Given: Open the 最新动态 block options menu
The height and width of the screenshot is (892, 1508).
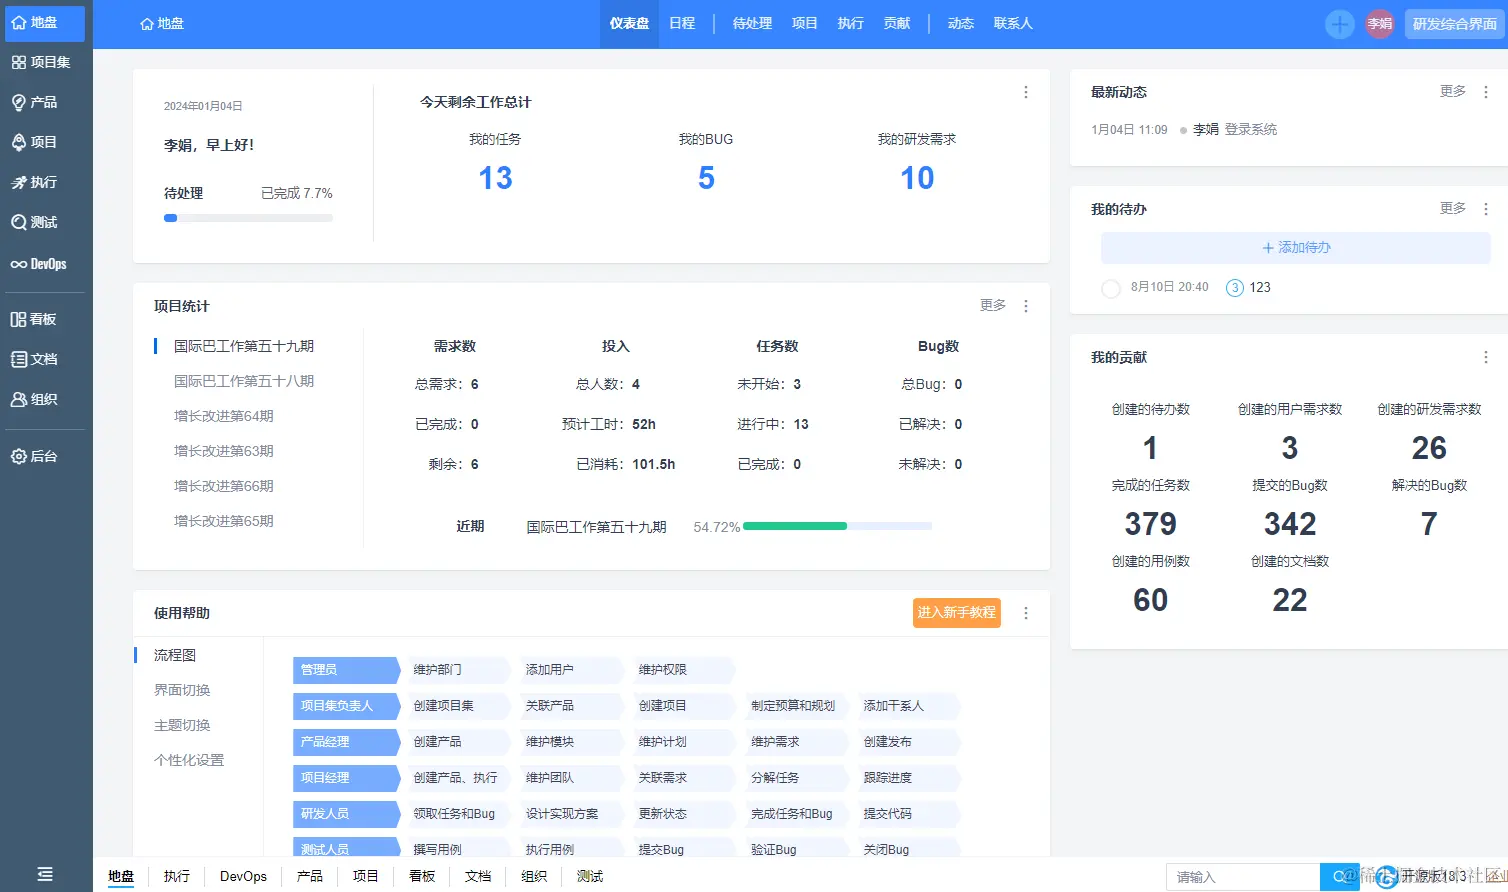Looking at the screenshot, I should pyautogui.click(x=1486, y=92).
